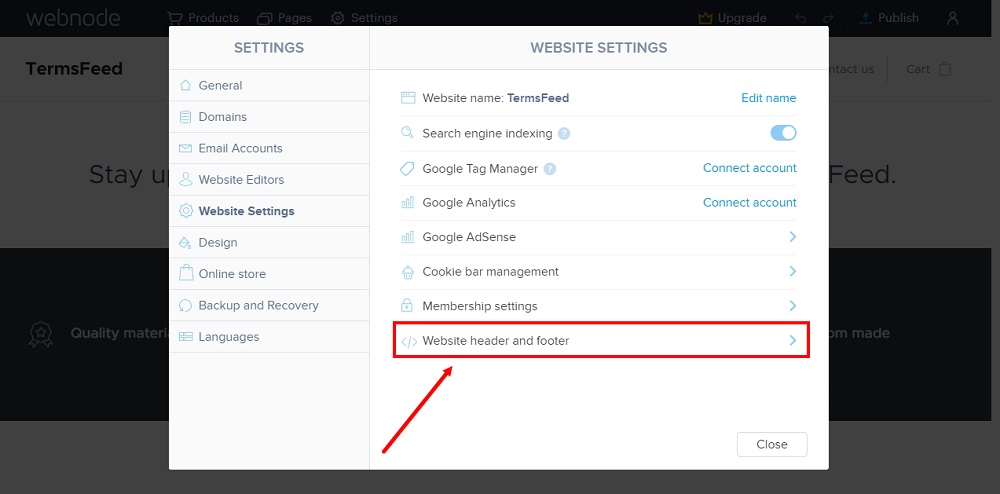Connect account for Google Analytics

click(x=749, y=202)
